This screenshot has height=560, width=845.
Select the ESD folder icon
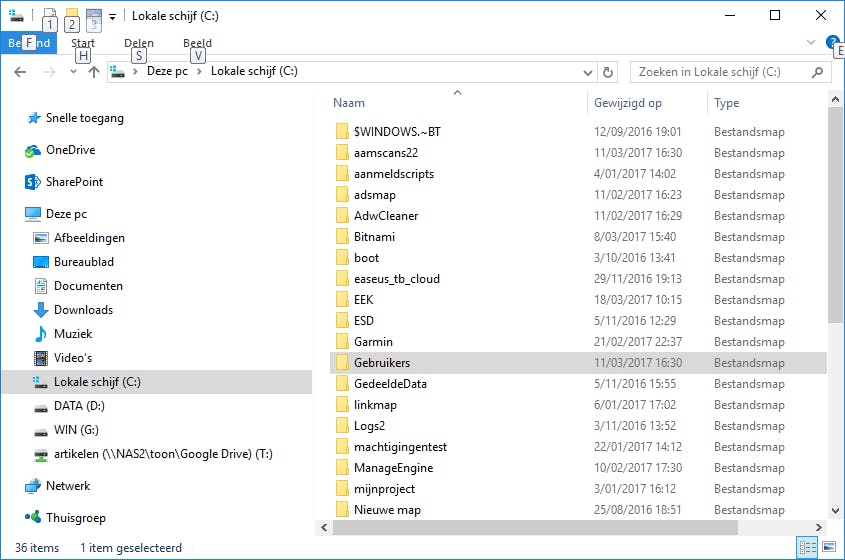pos(342,321)
